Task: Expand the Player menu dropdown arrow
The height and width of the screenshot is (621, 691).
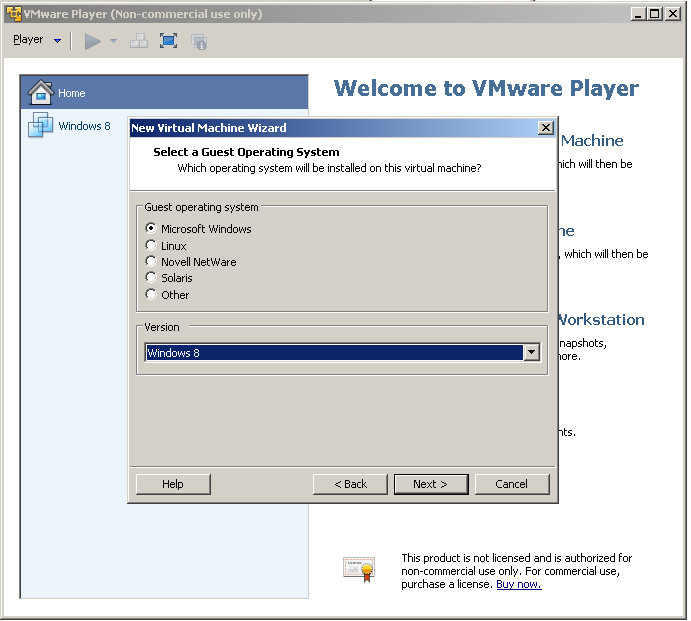Action: click(57, 41)
